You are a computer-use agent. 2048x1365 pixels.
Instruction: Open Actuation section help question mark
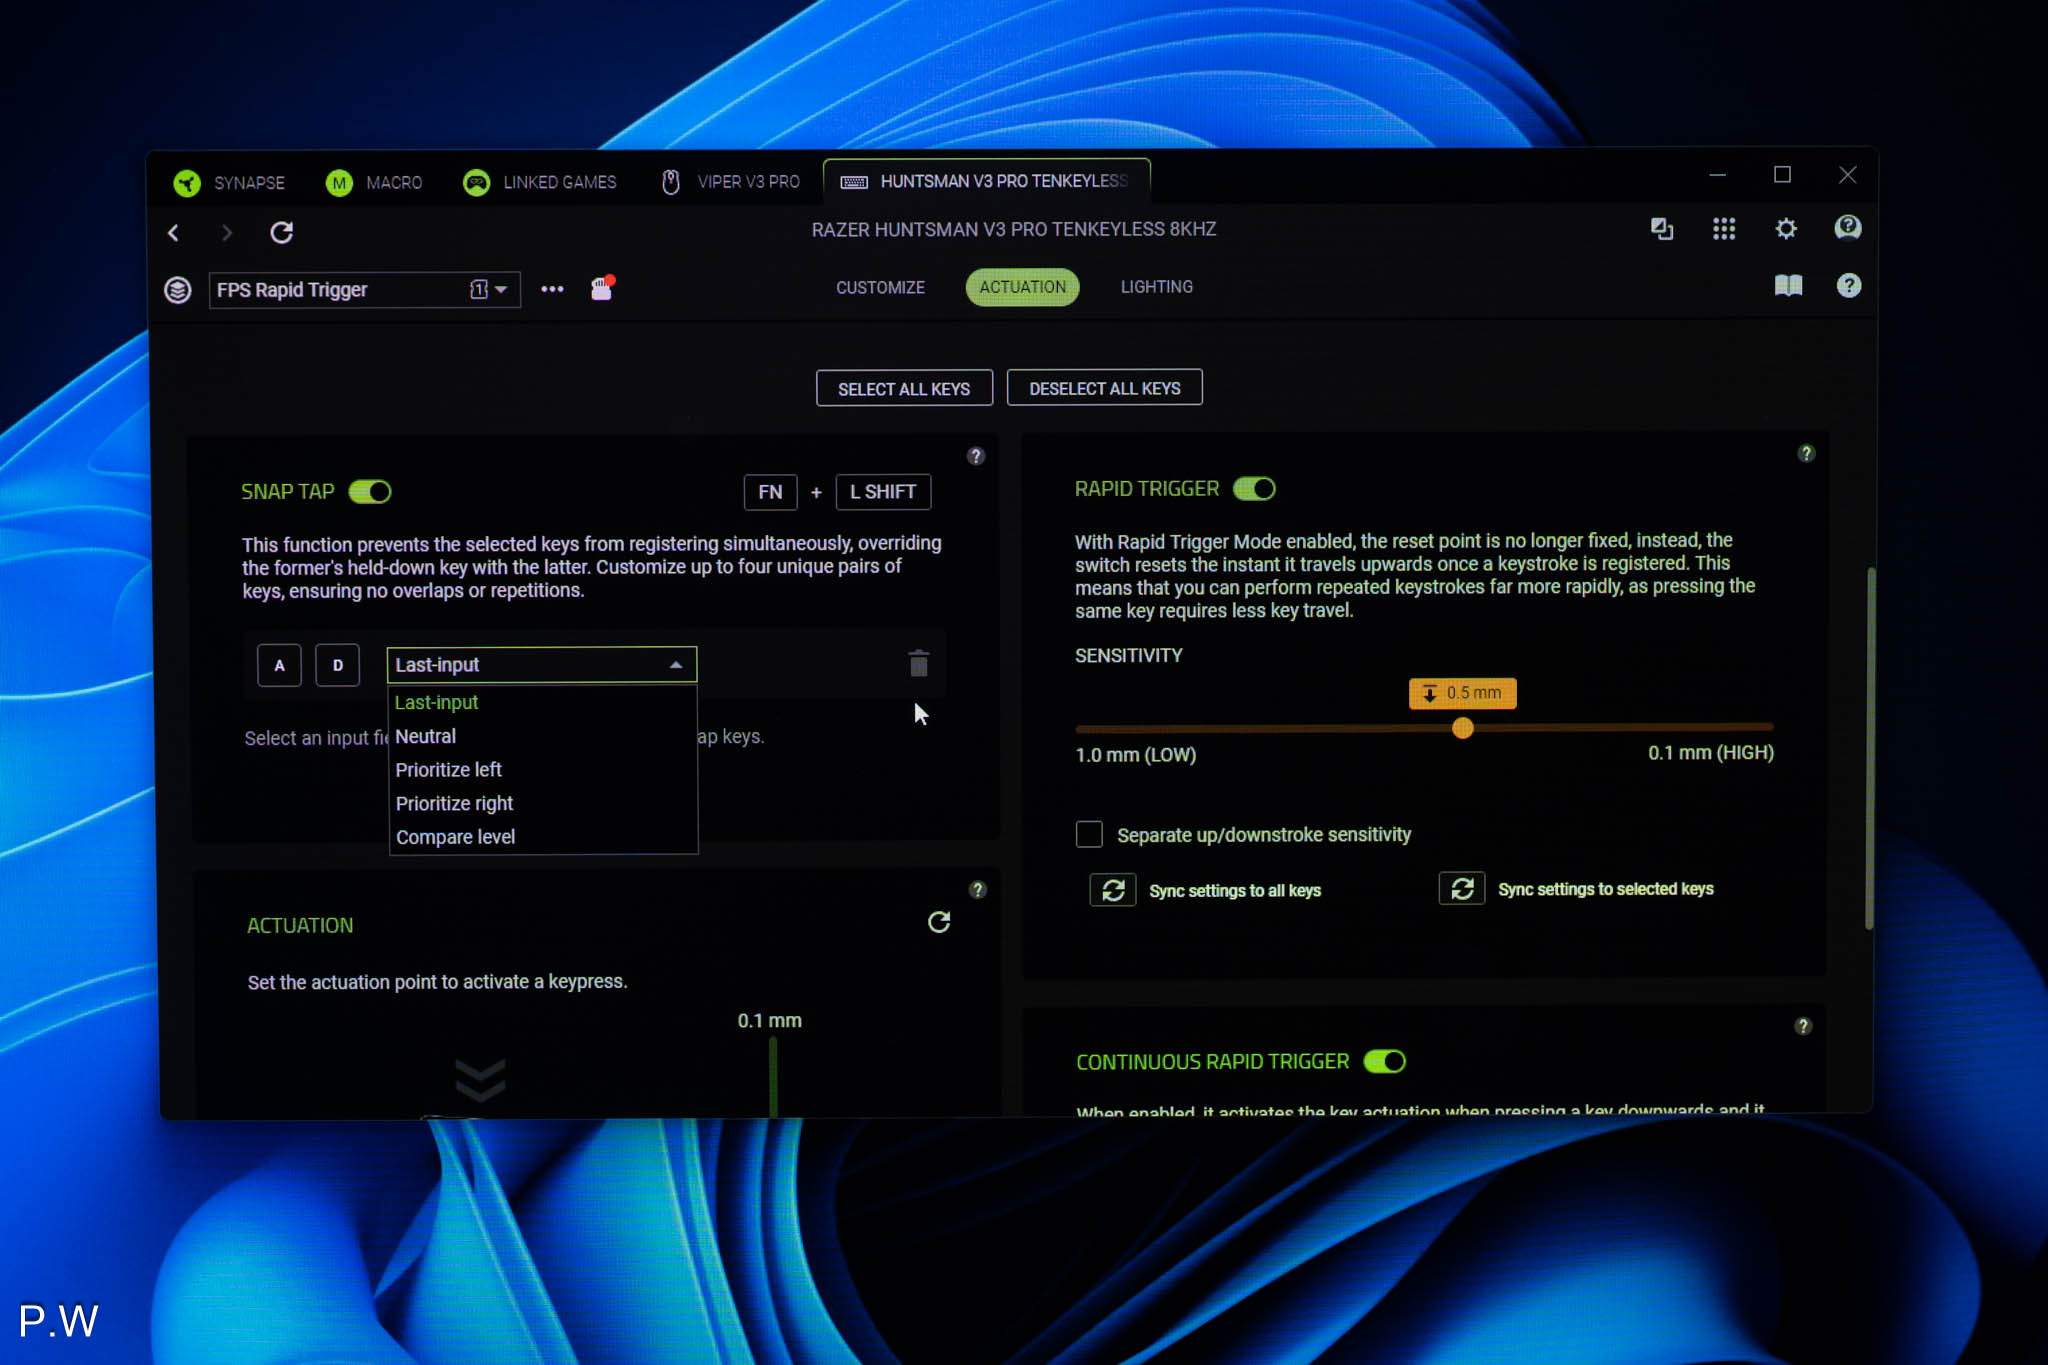point(978,890)
